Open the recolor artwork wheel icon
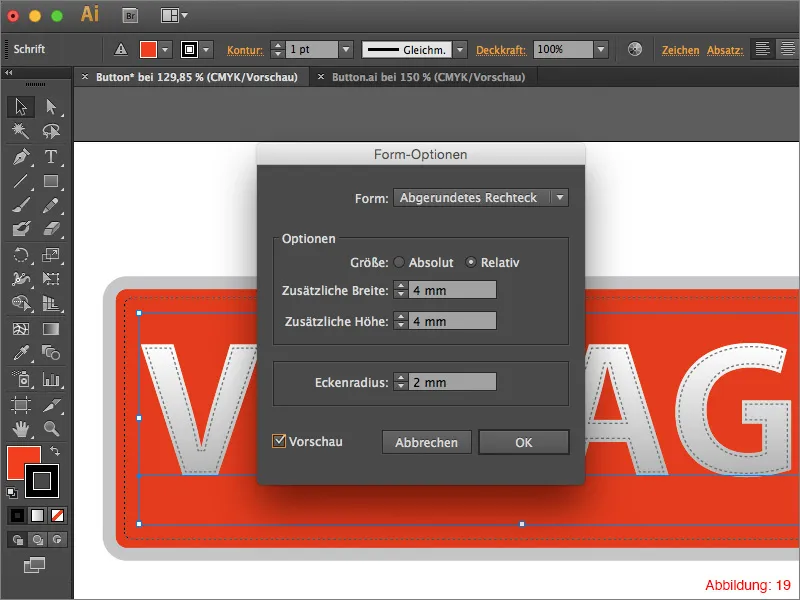 coord(635,49)
